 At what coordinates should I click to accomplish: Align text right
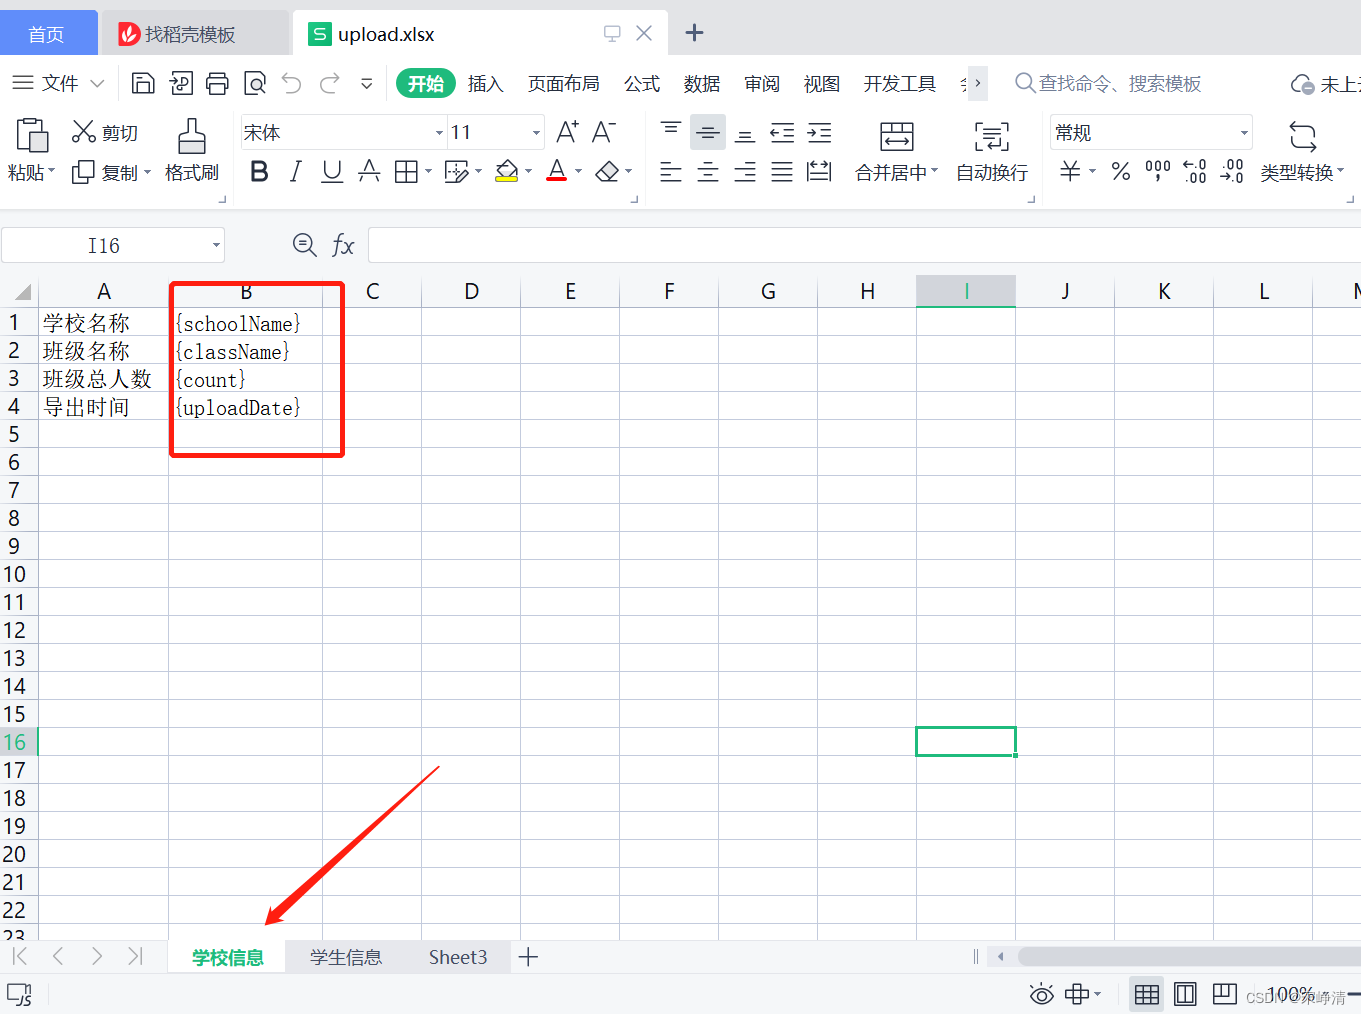tap(745, 172)
